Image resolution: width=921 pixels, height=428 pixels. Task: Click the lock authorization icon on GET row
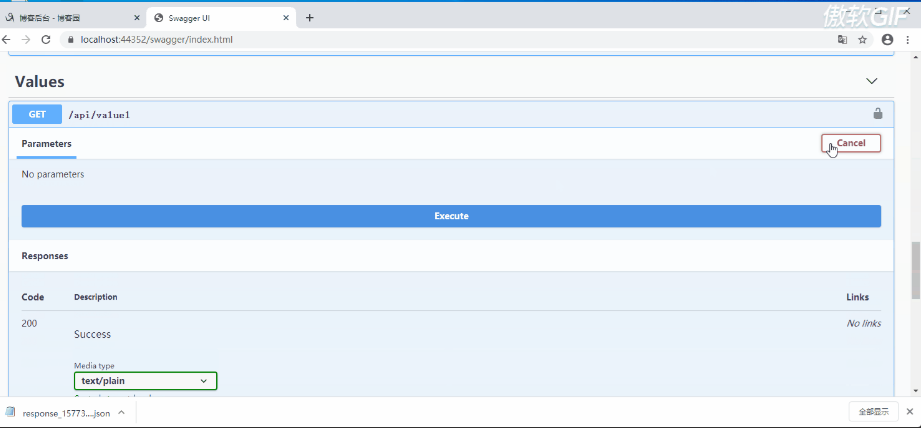pyautogui.click(x=877, y=114)
